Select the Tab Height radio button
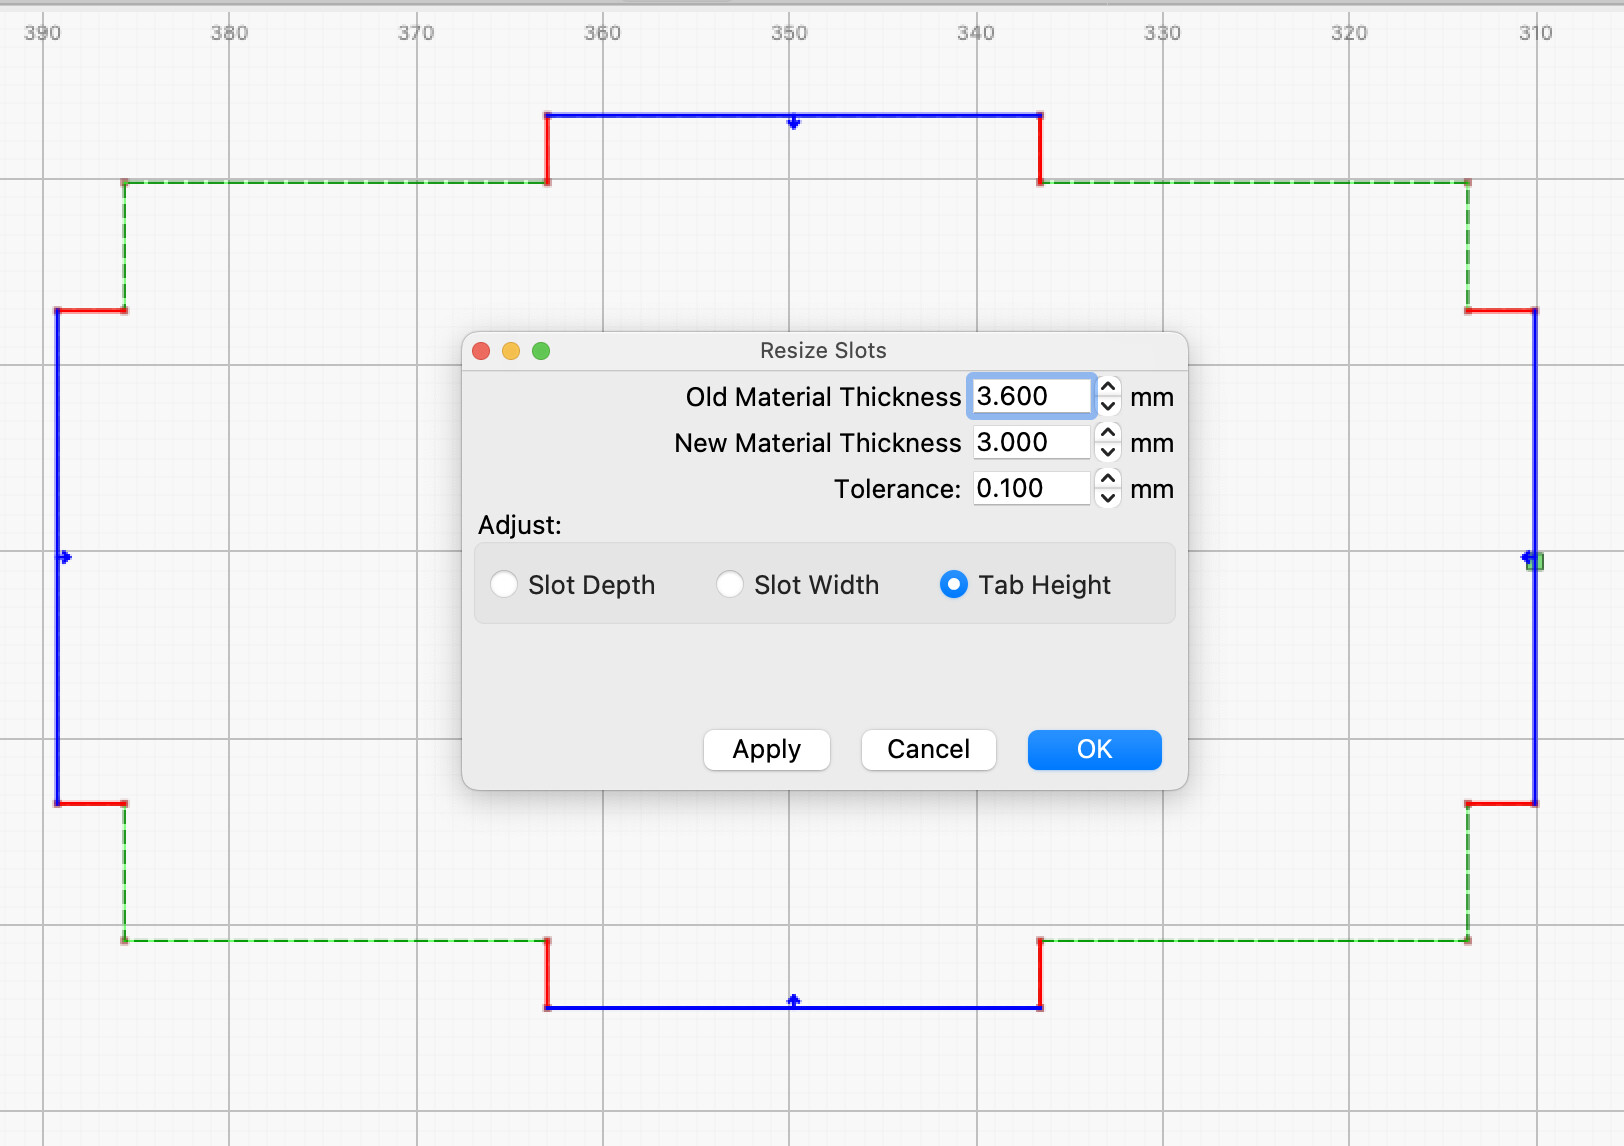This screenshot has width=1624, height=1146. click(x=954, y=584)
